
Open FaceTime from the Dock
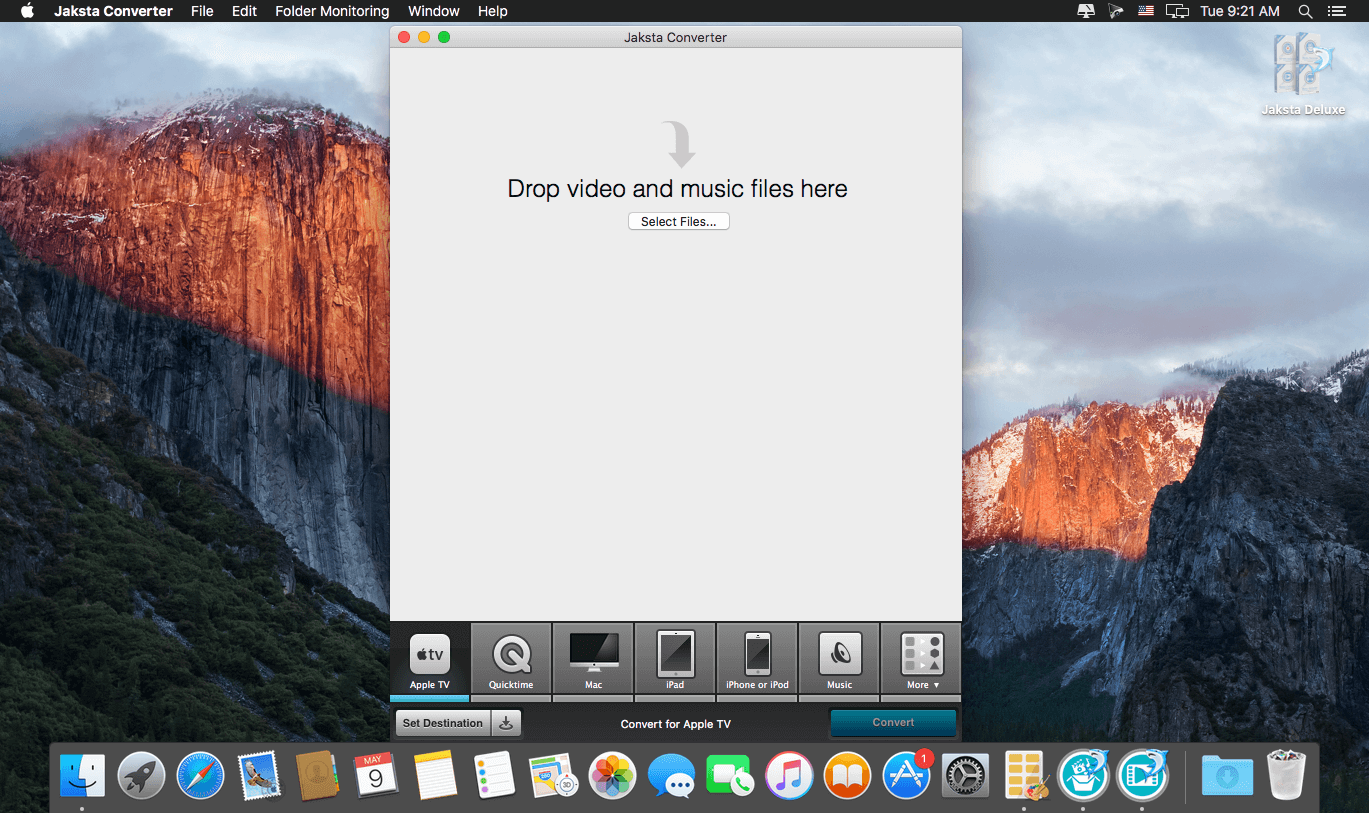tap(730, 776)
